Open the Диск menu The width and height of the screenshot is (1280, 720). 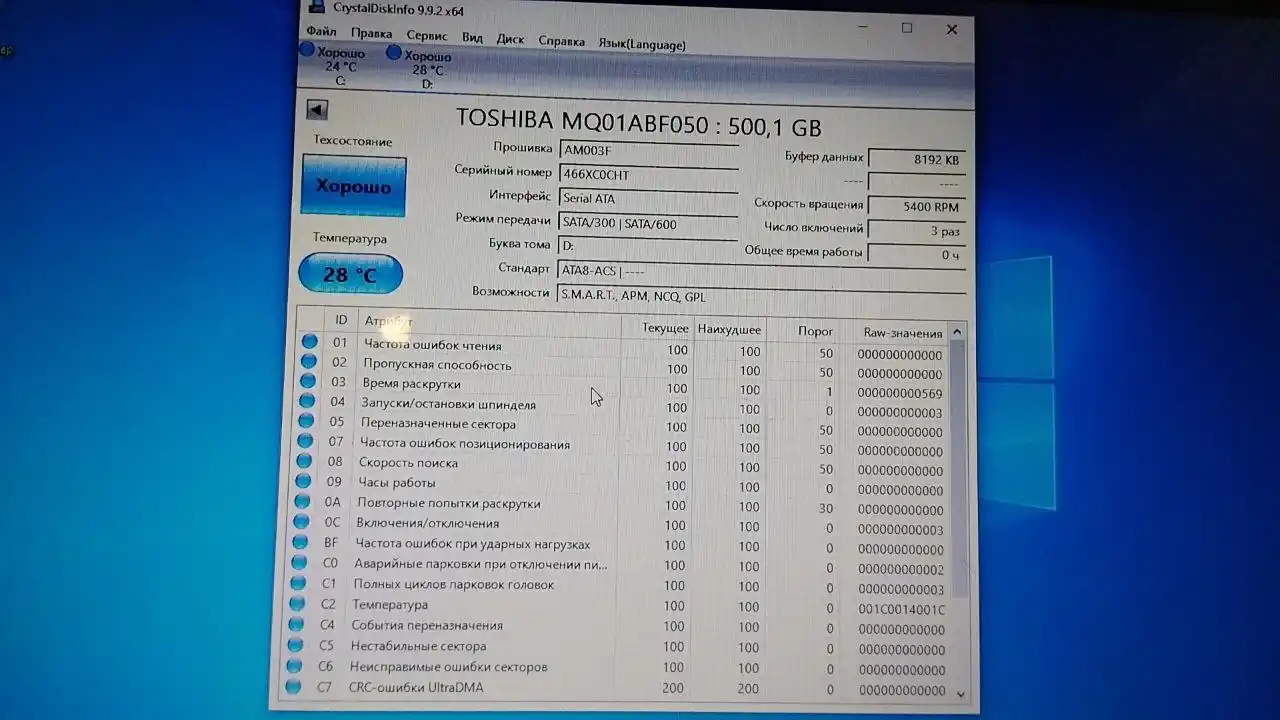[510, 39]
